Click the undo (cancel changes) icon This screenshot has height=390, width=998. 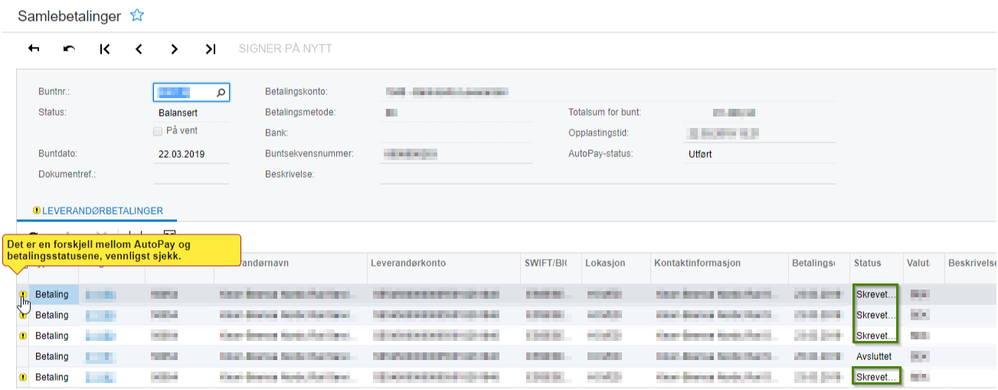[x=69, y=49]
